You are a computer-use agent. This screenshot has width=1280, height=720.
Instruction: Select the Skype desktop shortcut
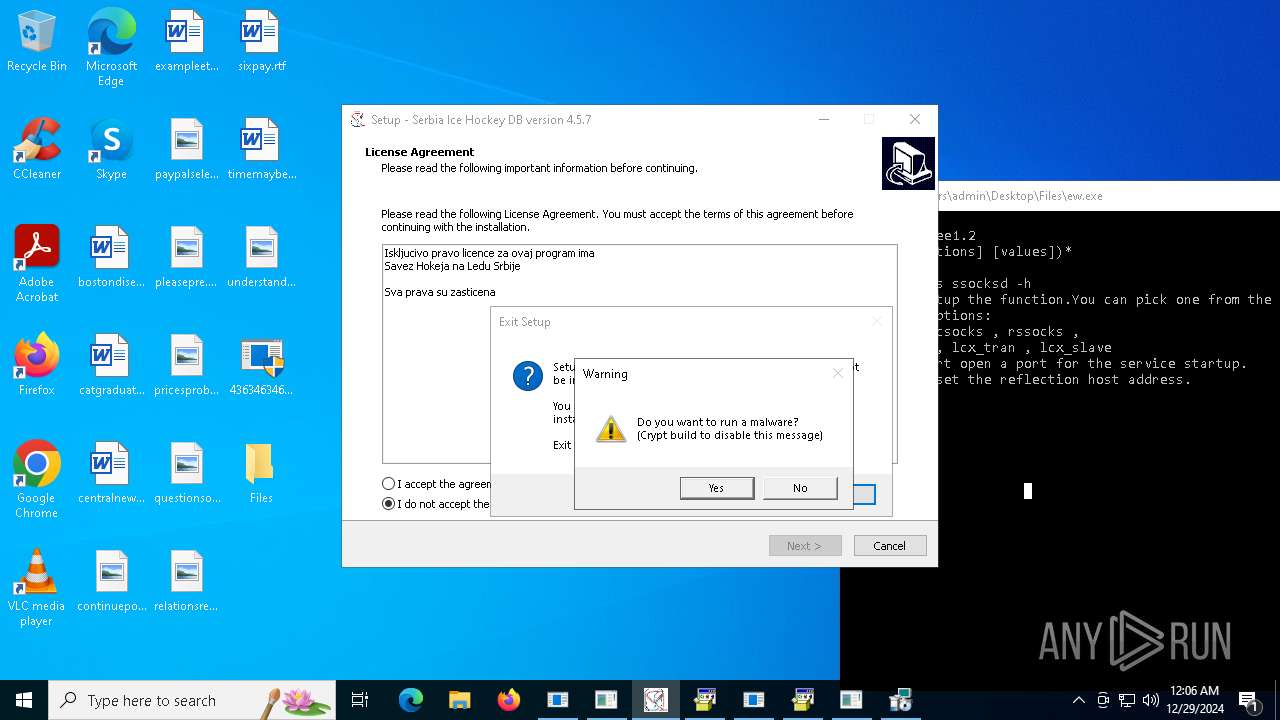tap(111, 150)
